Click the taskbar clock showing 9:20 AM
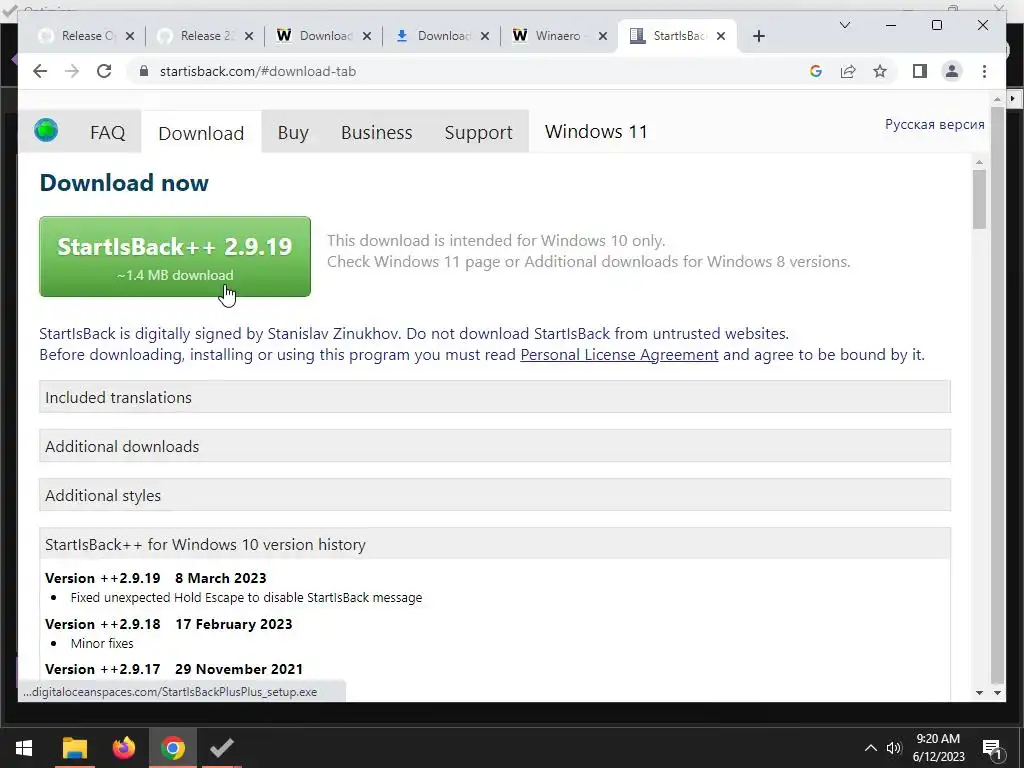 click(x=938, y=748)
